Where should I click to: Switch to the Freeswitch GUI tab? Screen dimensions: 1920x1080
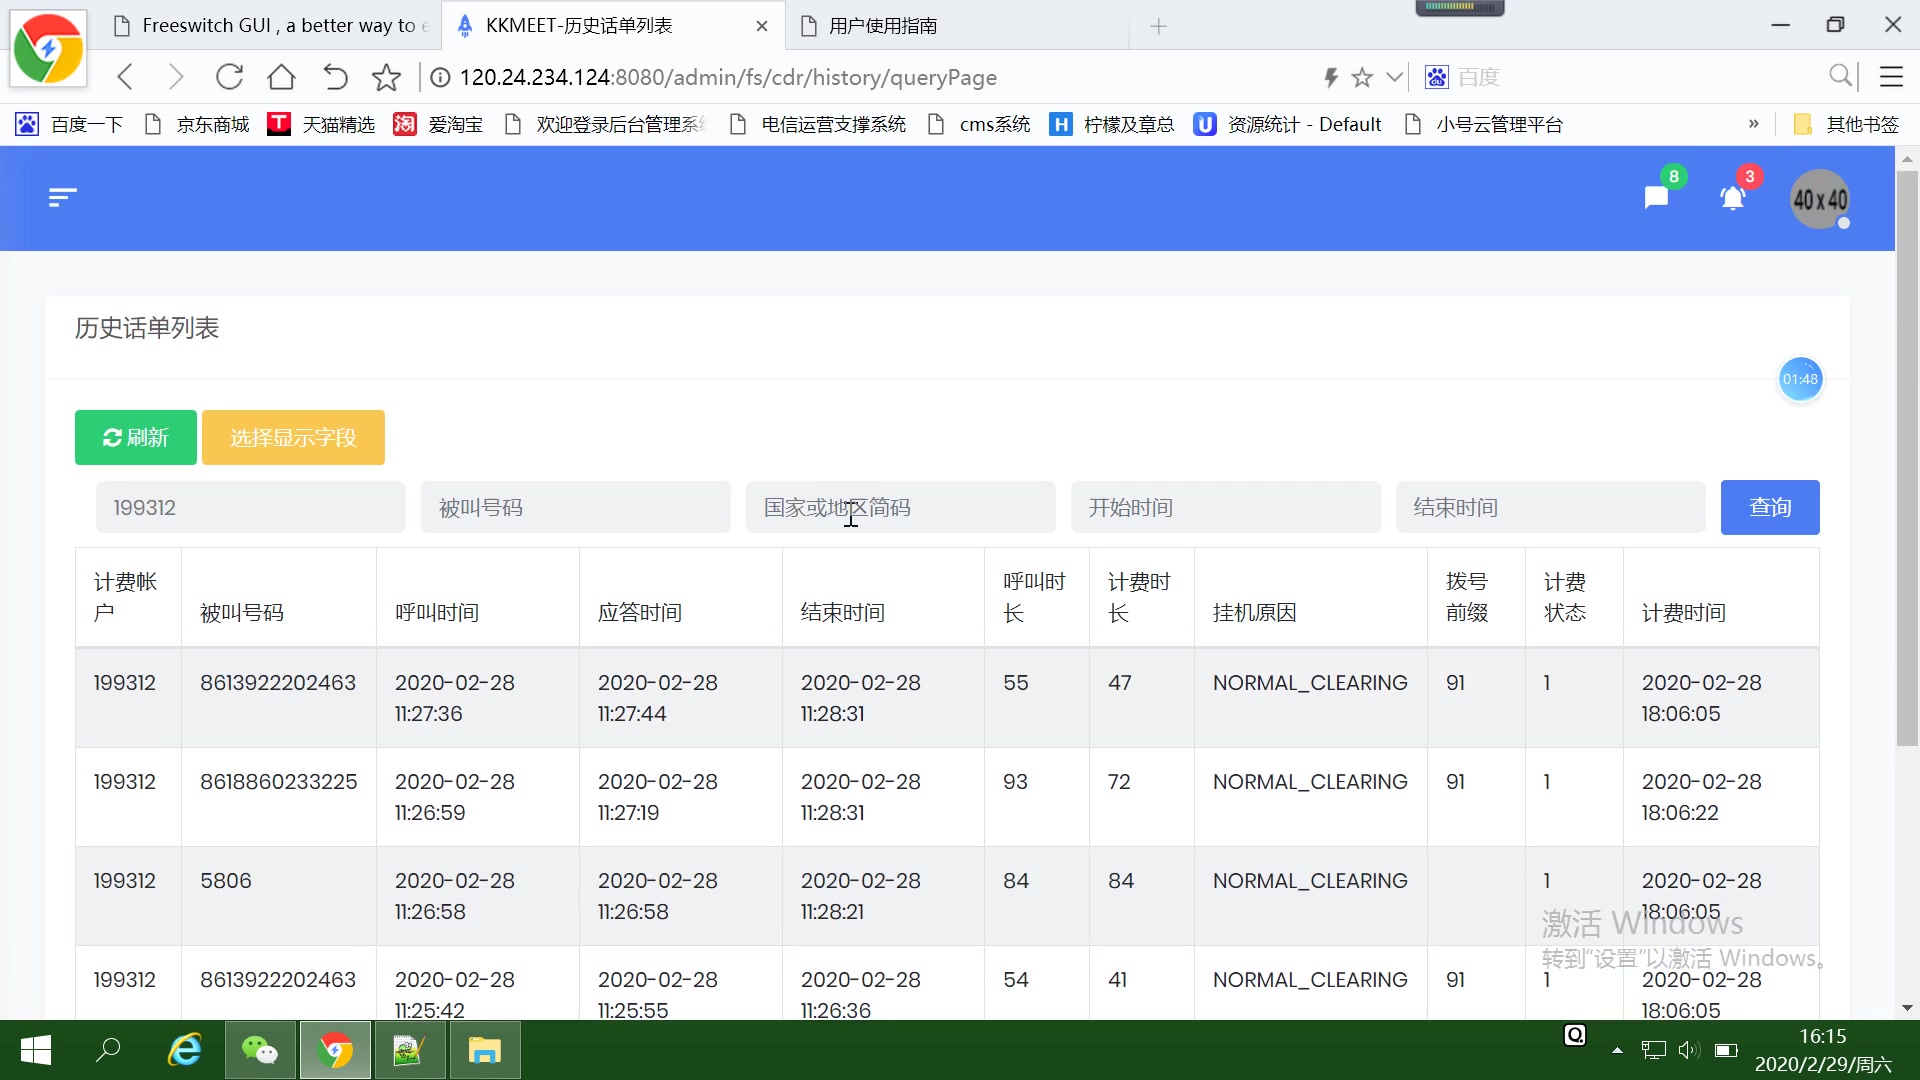coord(270,26)
